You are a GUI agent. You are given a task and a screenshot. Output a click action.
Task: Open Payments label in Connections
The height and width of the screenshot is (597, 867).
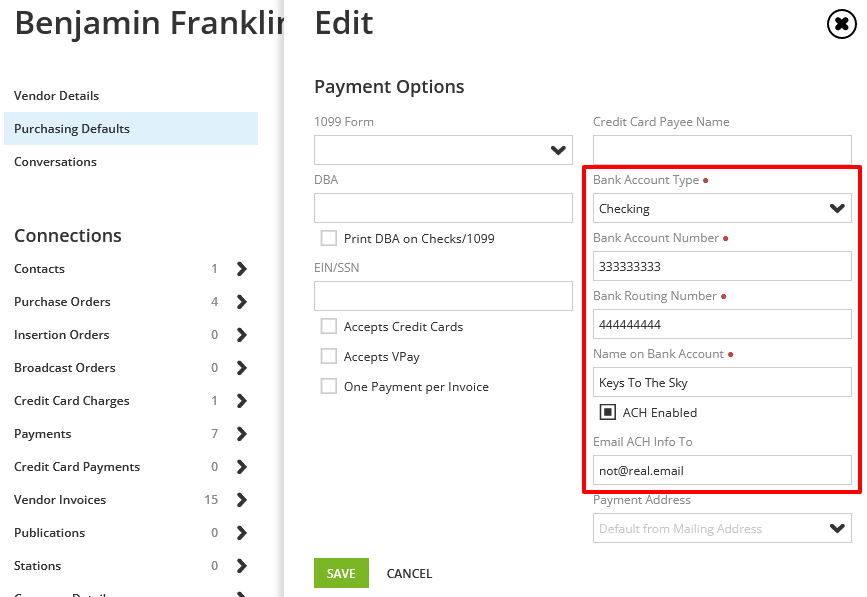click(x=43, y=434)
